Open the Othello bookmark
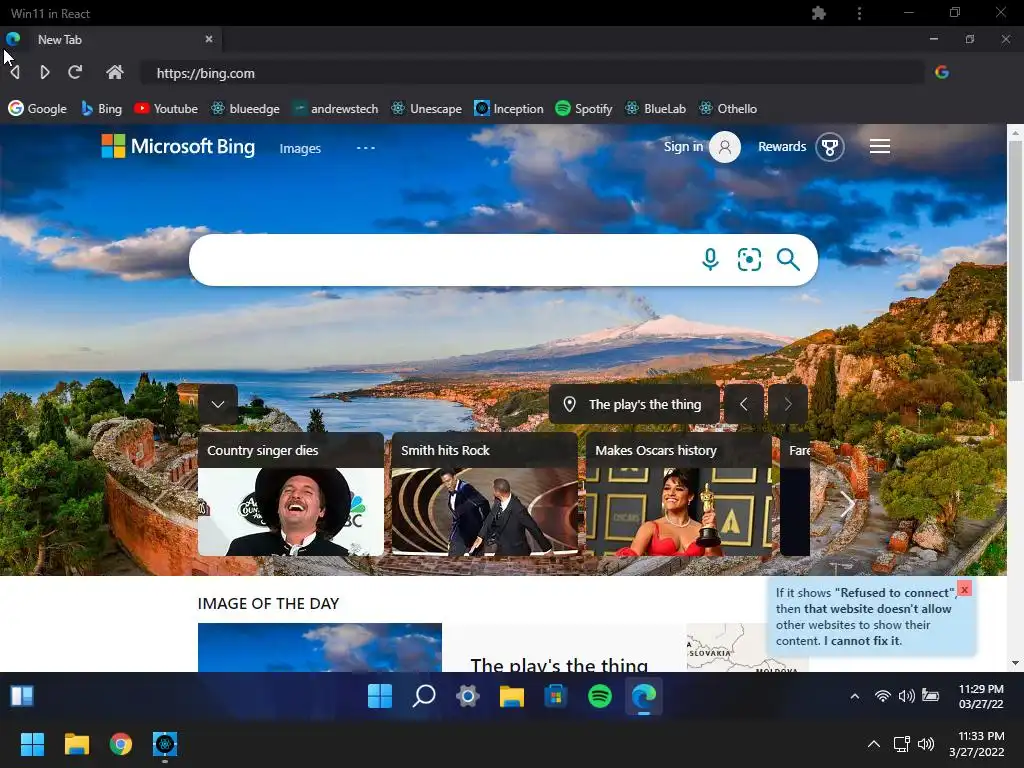 pos(728,108)
